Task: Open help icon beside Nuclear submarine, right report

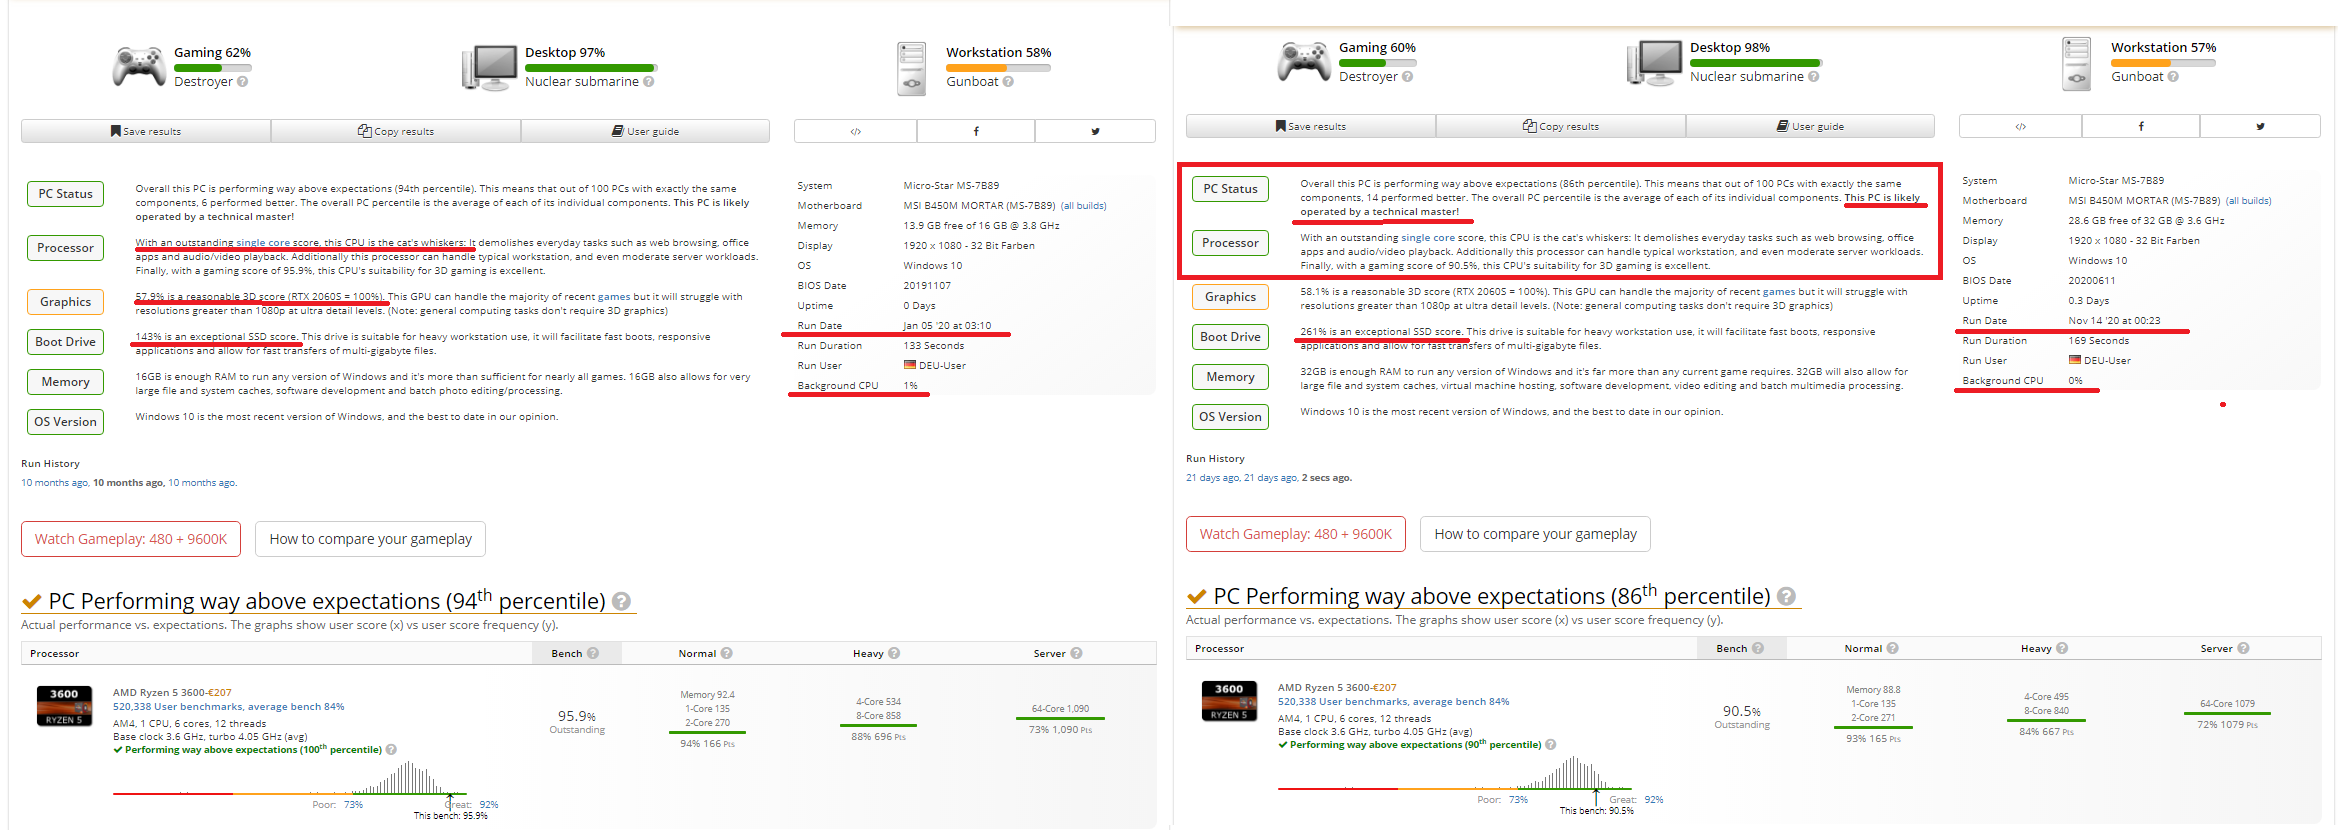Action: click(1813, 77)
